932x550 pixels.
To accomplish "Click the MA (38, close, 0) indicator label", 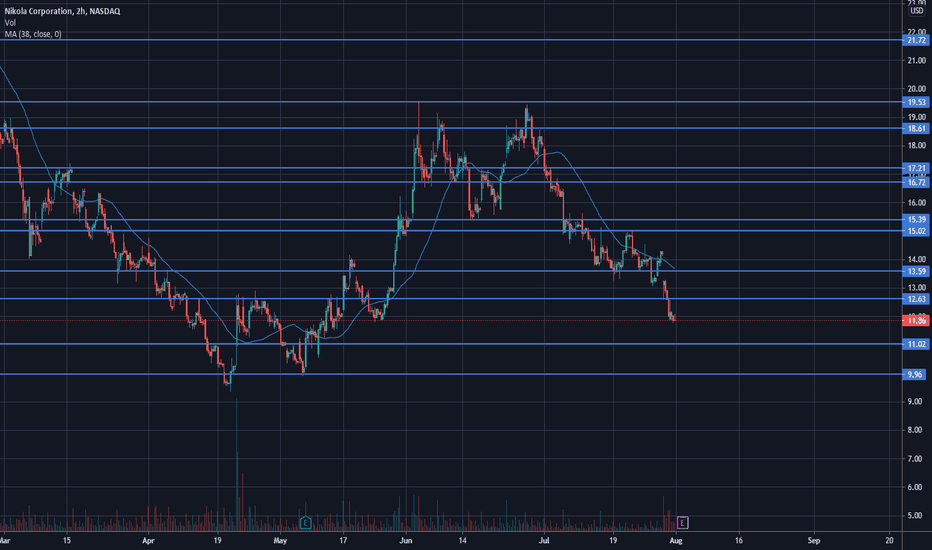I will tap(33, 34).
